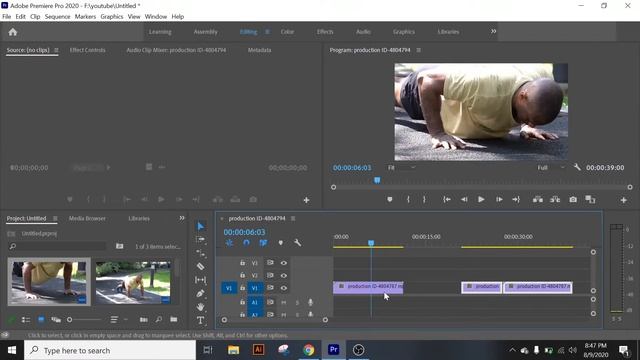Image resolution: width=640 pixels, height=360 pixels.
Task: Select the Ripple Edit tool
Action: (200, 253)
